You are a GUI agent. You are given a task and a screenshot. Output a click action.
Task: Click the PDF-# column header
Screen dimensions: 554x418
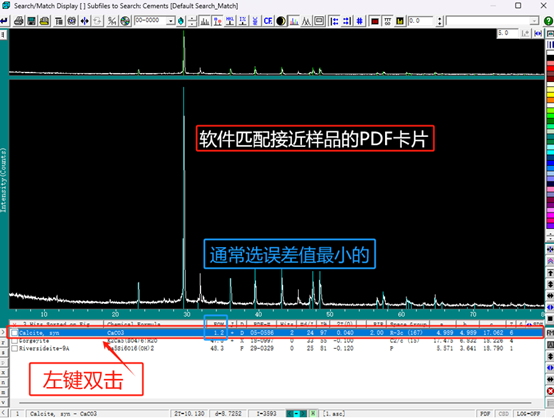[x=261, y=324]
